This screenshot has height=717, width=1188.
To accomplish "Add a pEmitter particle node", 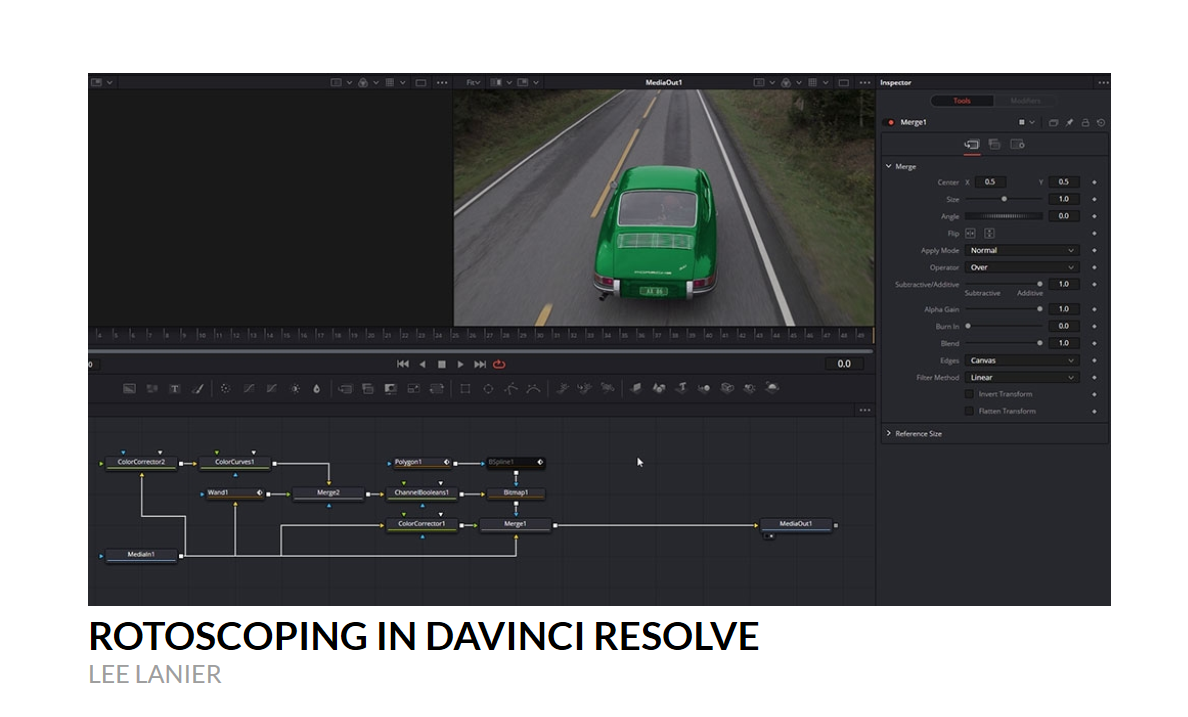I will click(x=562, y=389).
